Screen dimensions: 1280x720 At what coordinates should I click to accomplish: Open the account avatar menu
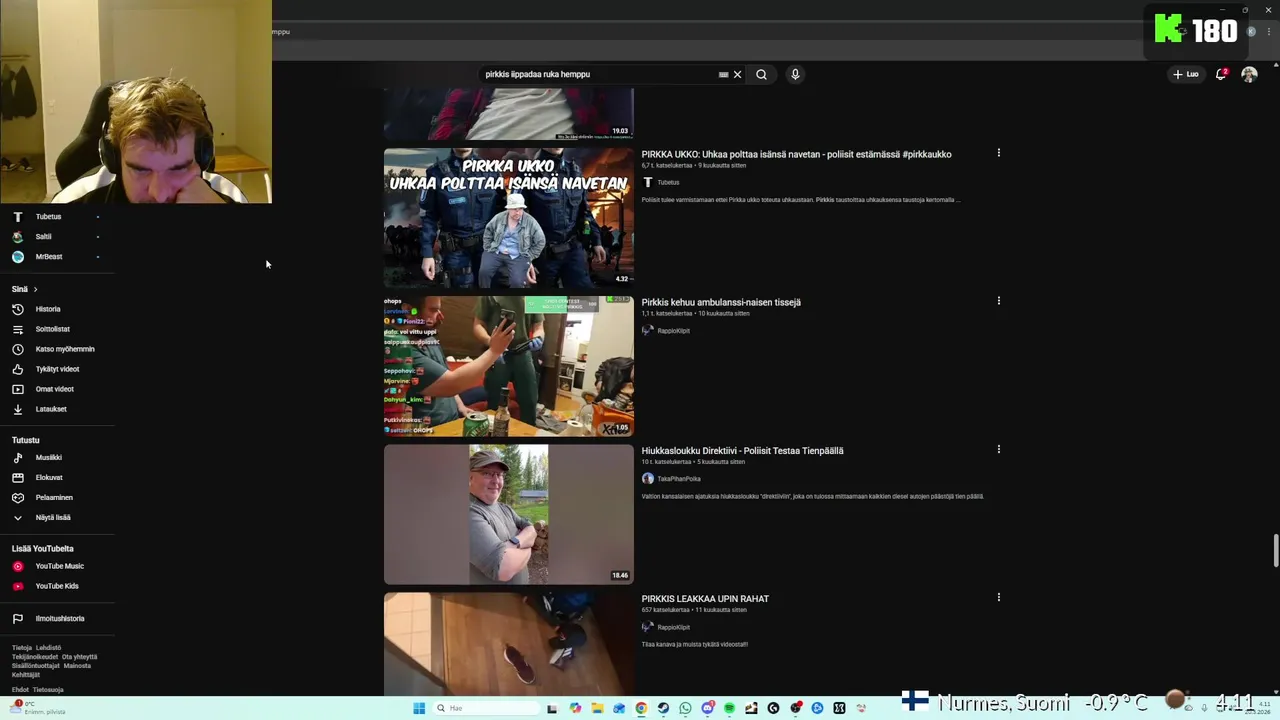[1249, 74]
